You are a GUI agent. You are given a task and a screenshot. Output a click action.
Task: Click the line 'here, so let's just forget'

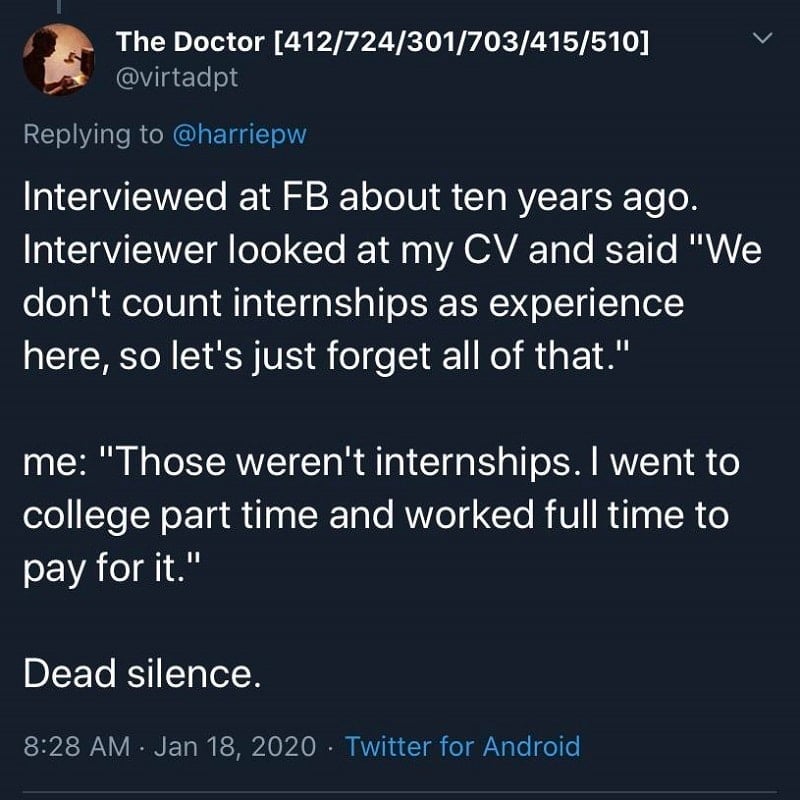[324, 356]
